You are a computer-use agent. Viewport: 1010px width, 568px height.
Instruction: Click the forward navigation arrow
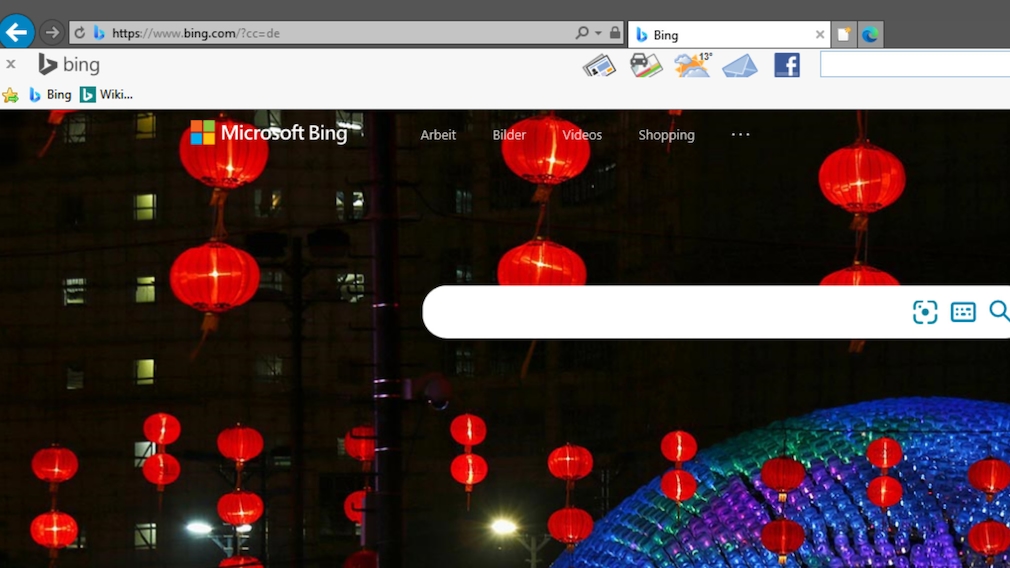pos(52,33)
